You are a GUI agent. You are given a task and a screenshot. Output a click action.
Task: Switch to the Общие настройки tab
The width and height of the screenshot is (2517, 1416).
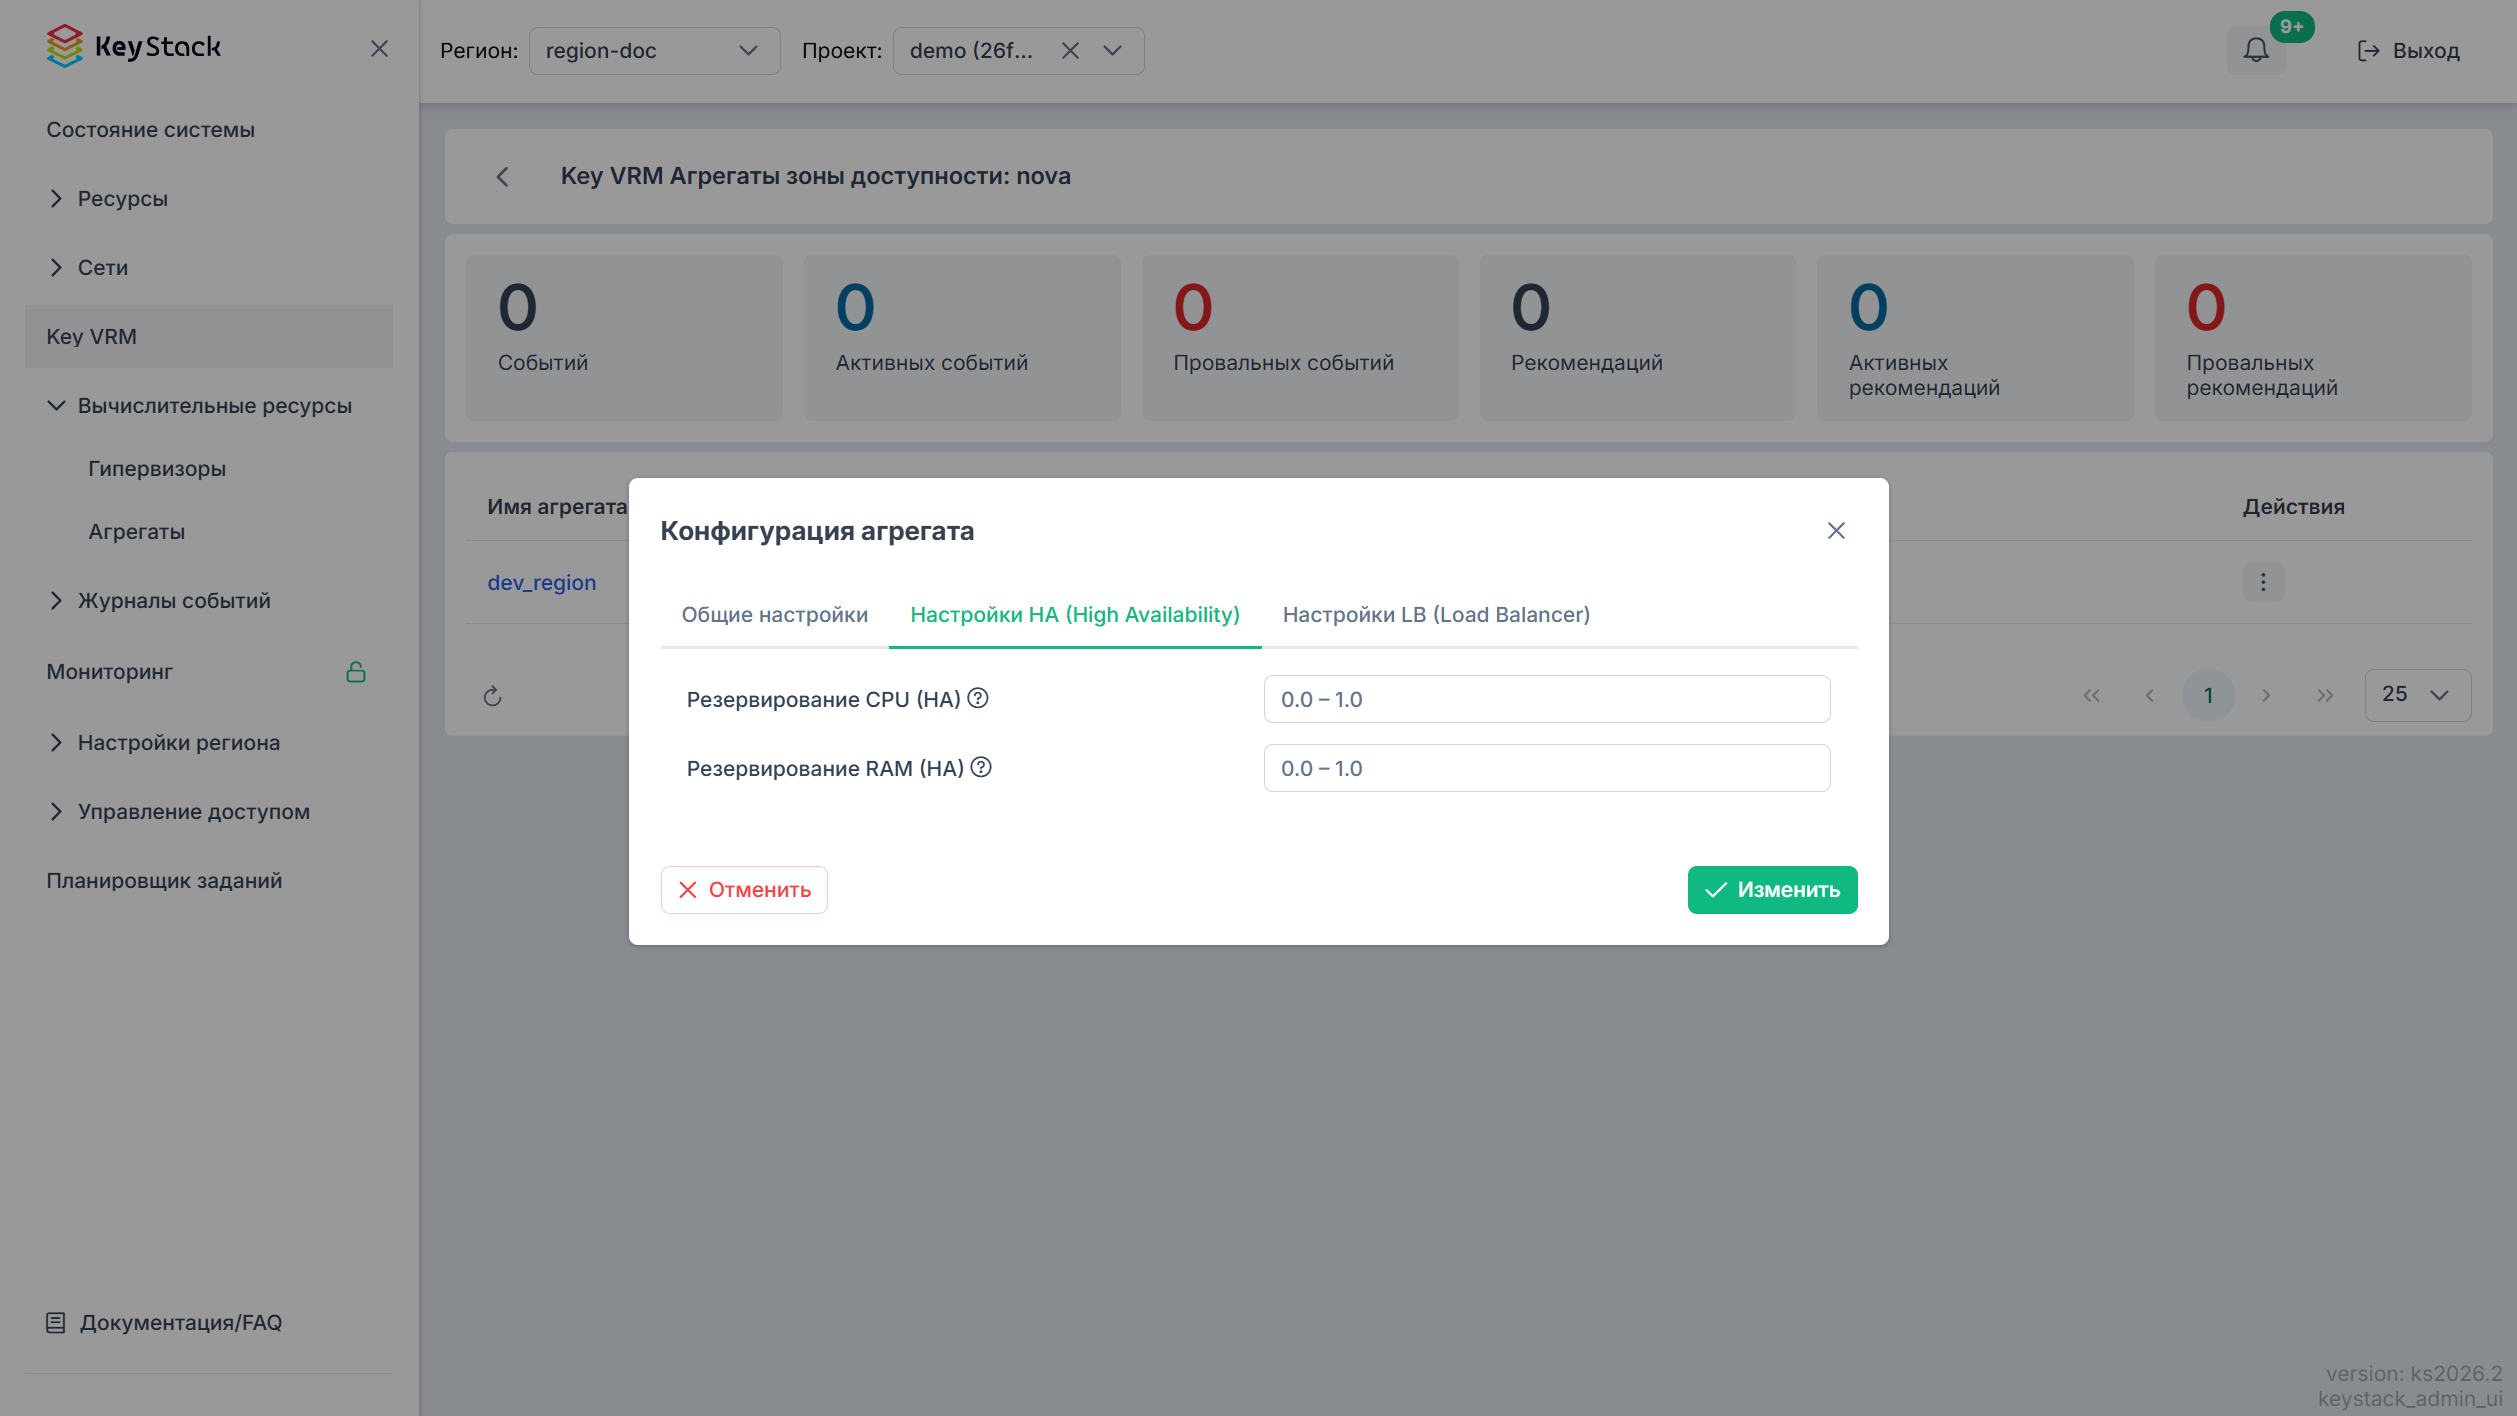pyautogui.click(x=775, y=615)
